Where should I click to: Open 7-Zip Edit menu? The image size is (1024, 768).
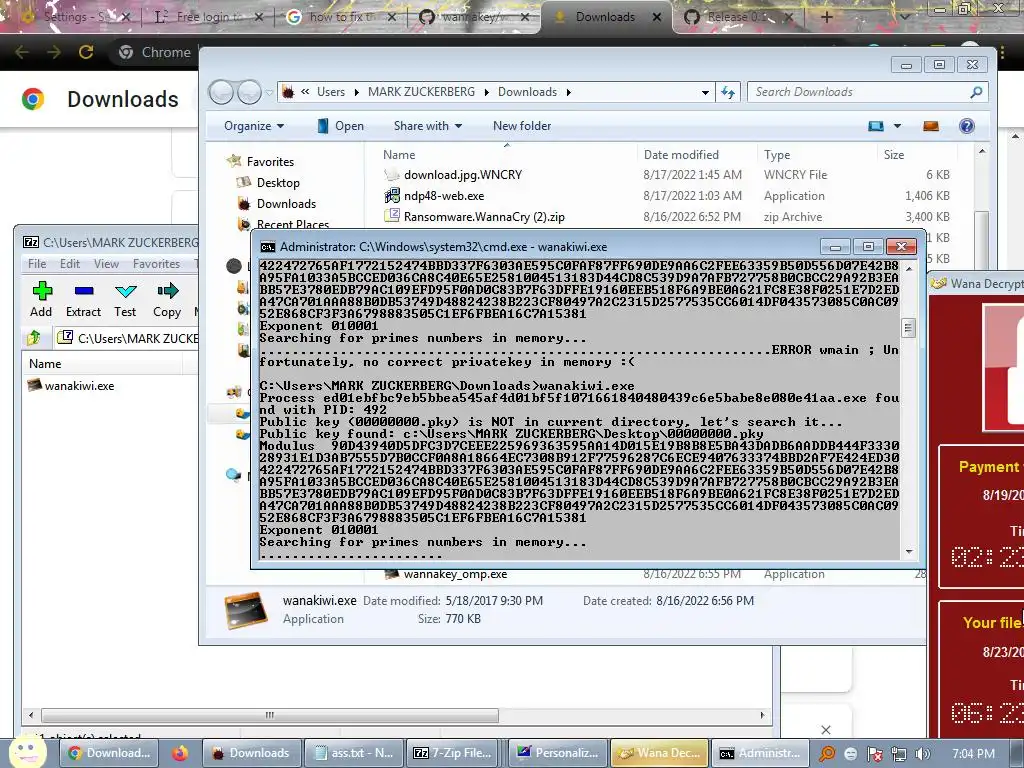click(70, 264)
